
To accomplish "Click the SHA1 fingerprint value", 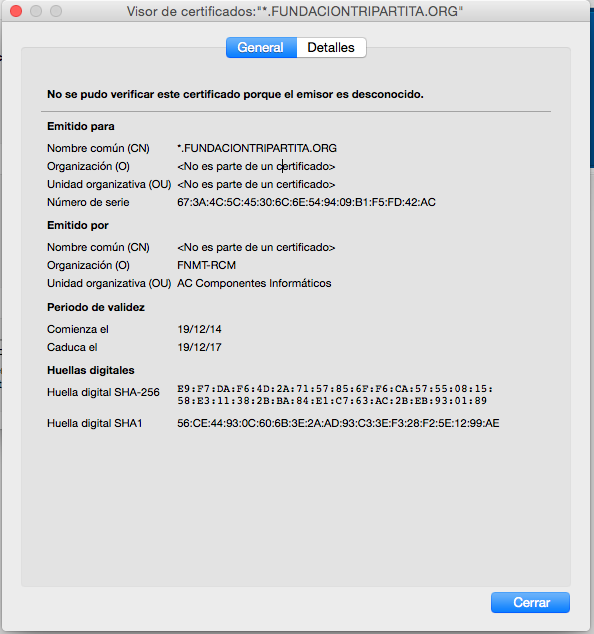I will pos(338,423).
